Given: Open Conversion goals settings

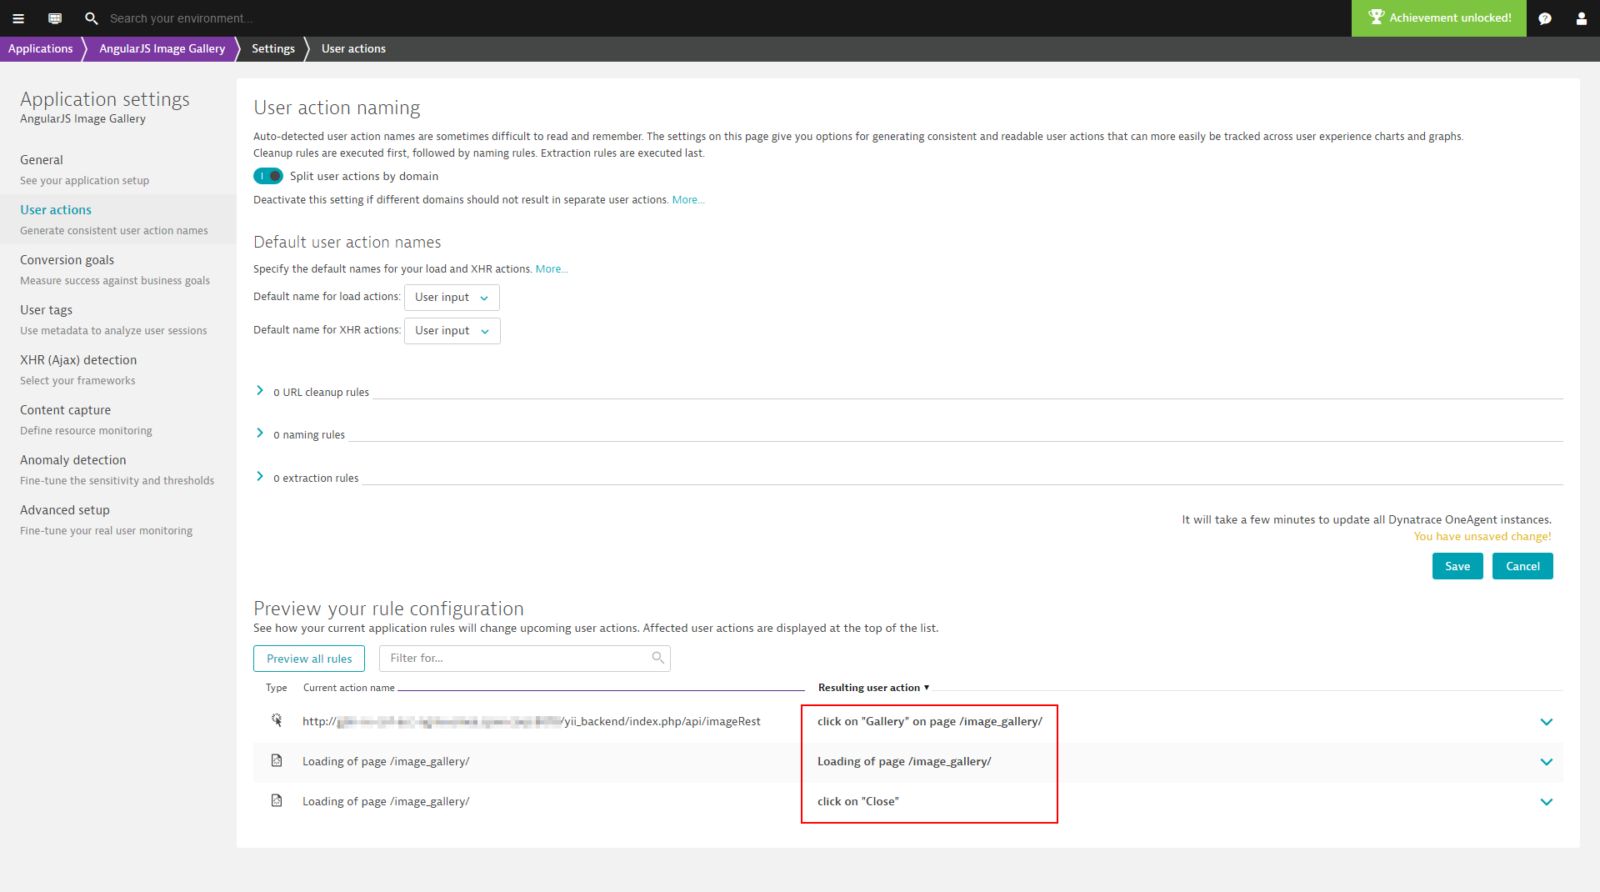Looking at the screenshot, I should 118,269.
